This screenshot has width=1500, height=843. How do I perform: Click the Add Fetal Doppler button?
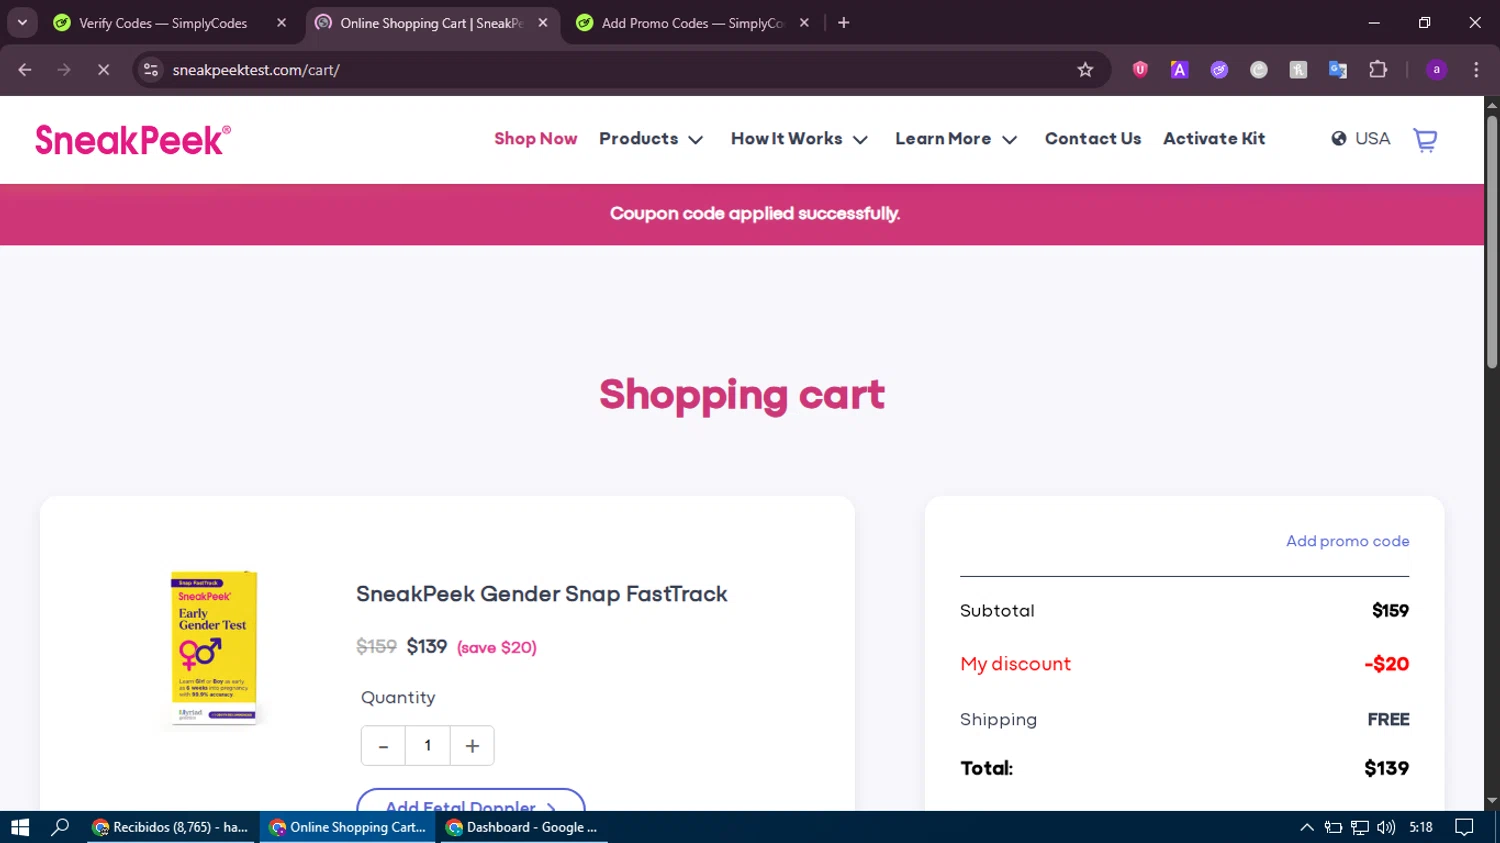point(471,801)
